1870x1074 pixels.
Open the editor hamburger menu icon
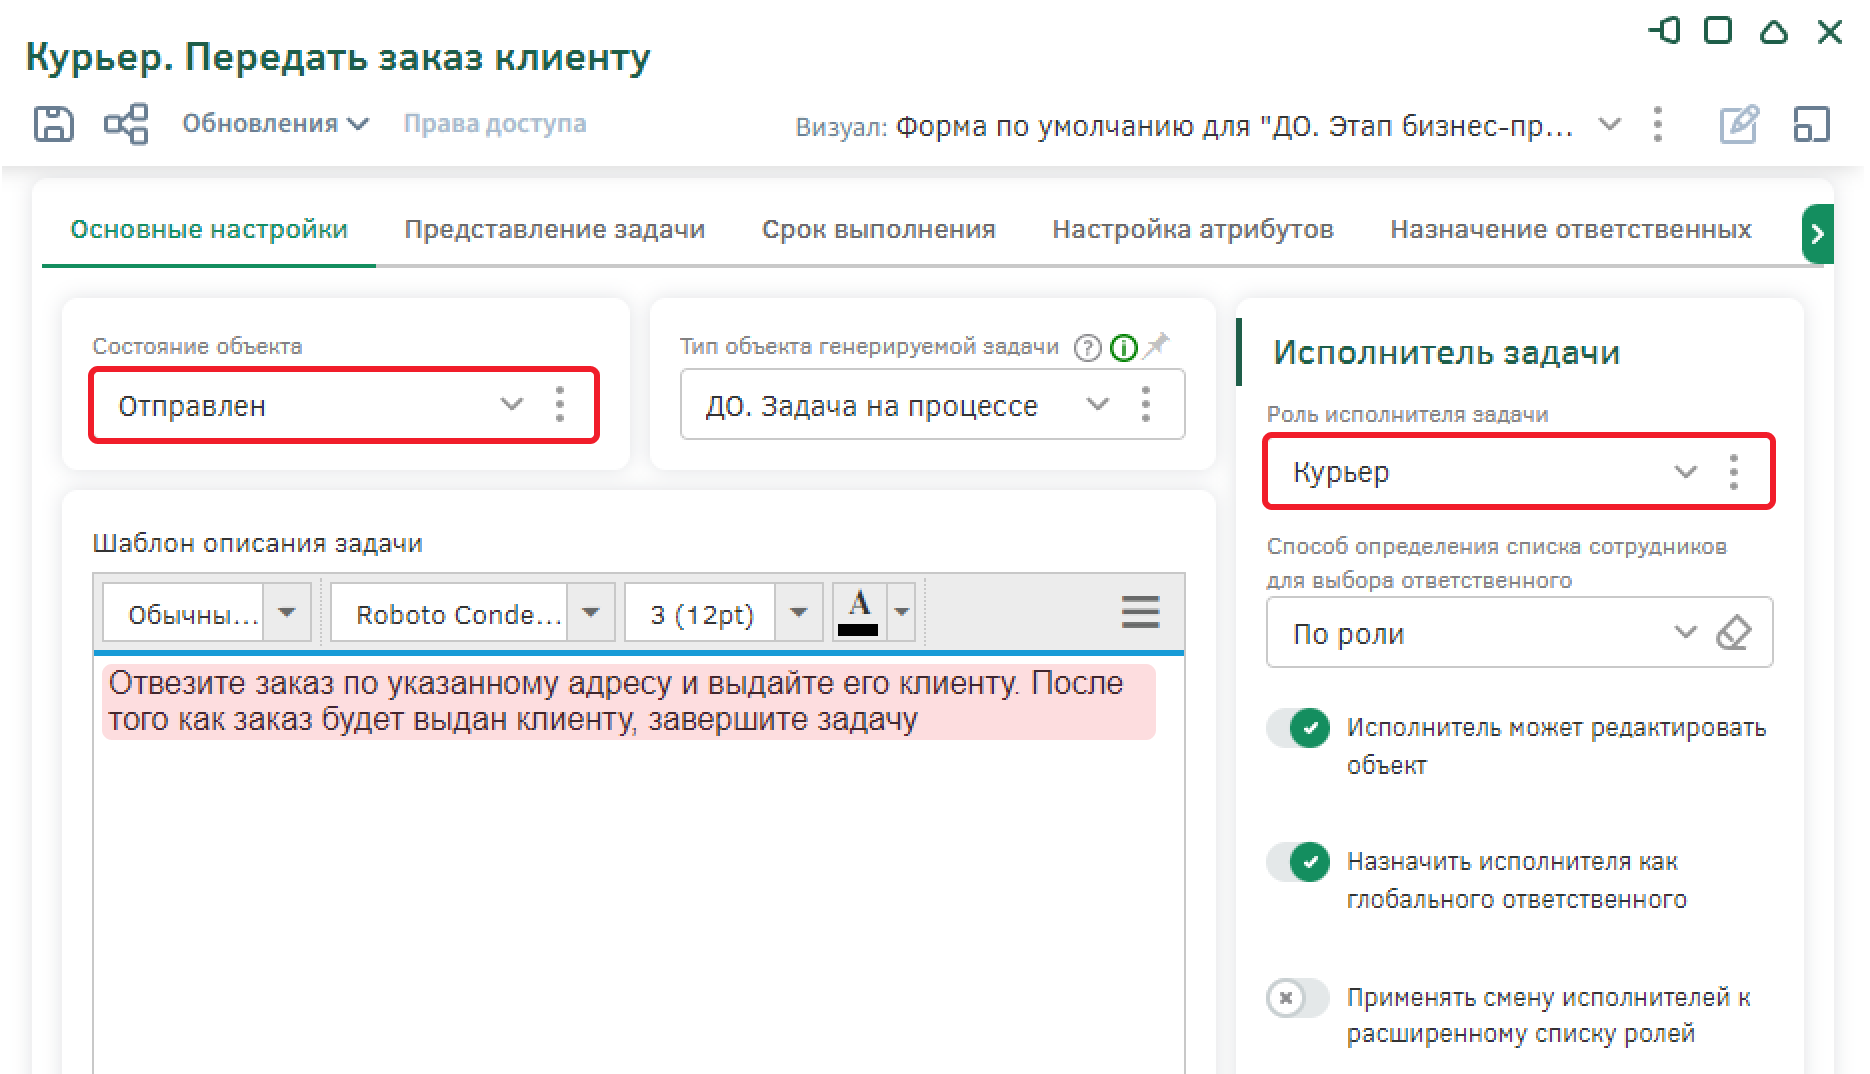[1140, 611]
